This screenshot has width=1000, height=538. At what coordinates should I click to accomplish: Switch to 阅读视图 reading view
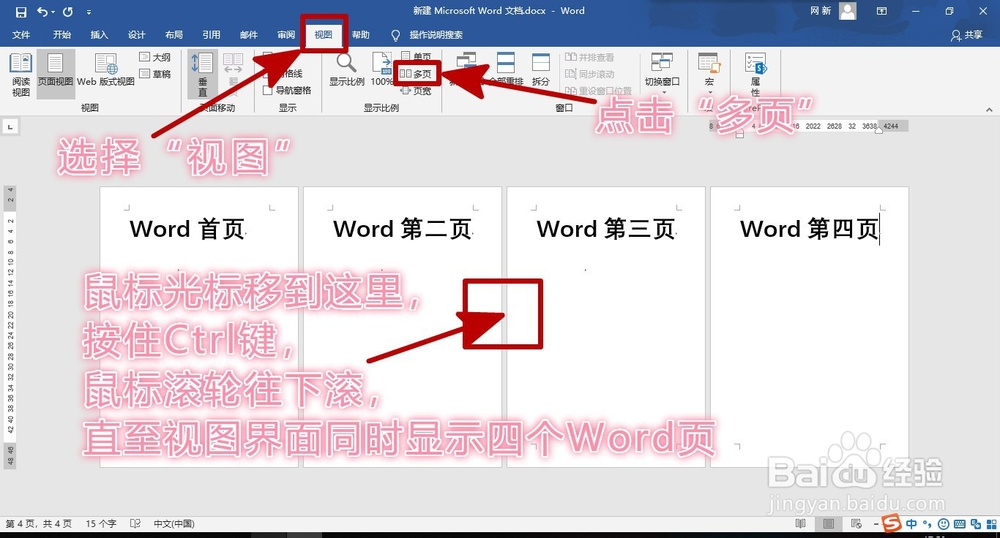point(21,75)
